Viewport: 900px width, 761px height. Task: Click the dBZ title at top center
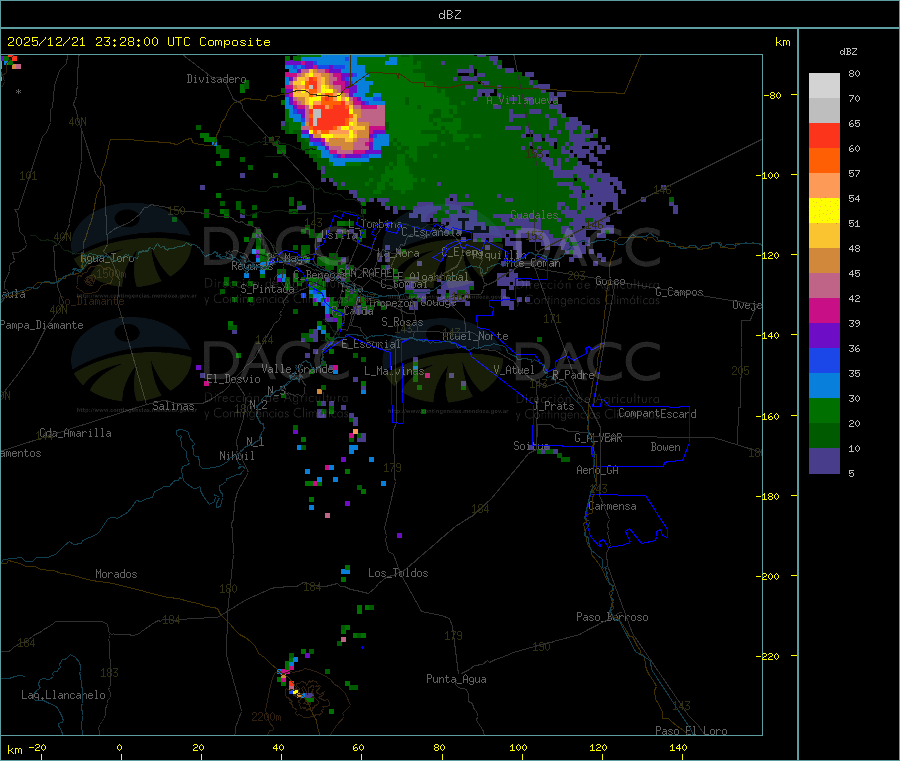click(449, 15)
